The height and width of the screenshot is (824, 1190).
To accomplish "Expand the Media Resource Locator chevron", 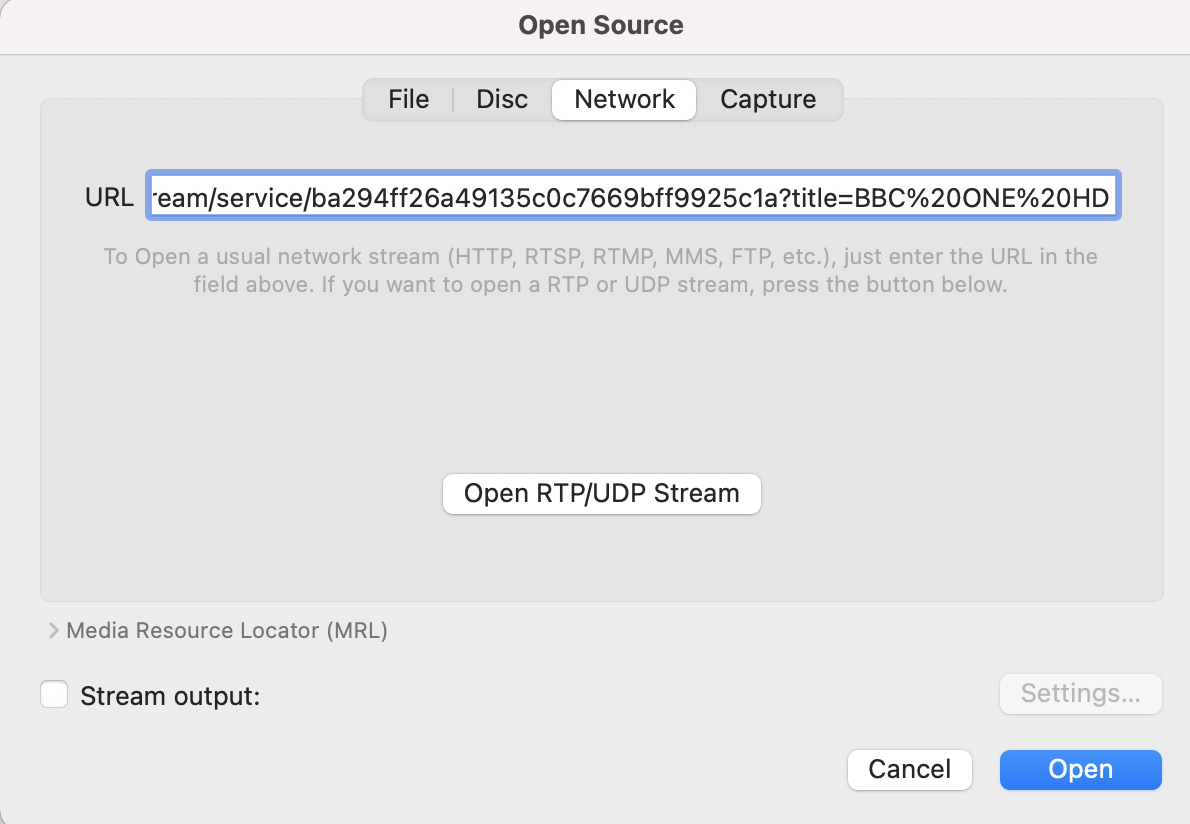I will click(x=53, y=631).
